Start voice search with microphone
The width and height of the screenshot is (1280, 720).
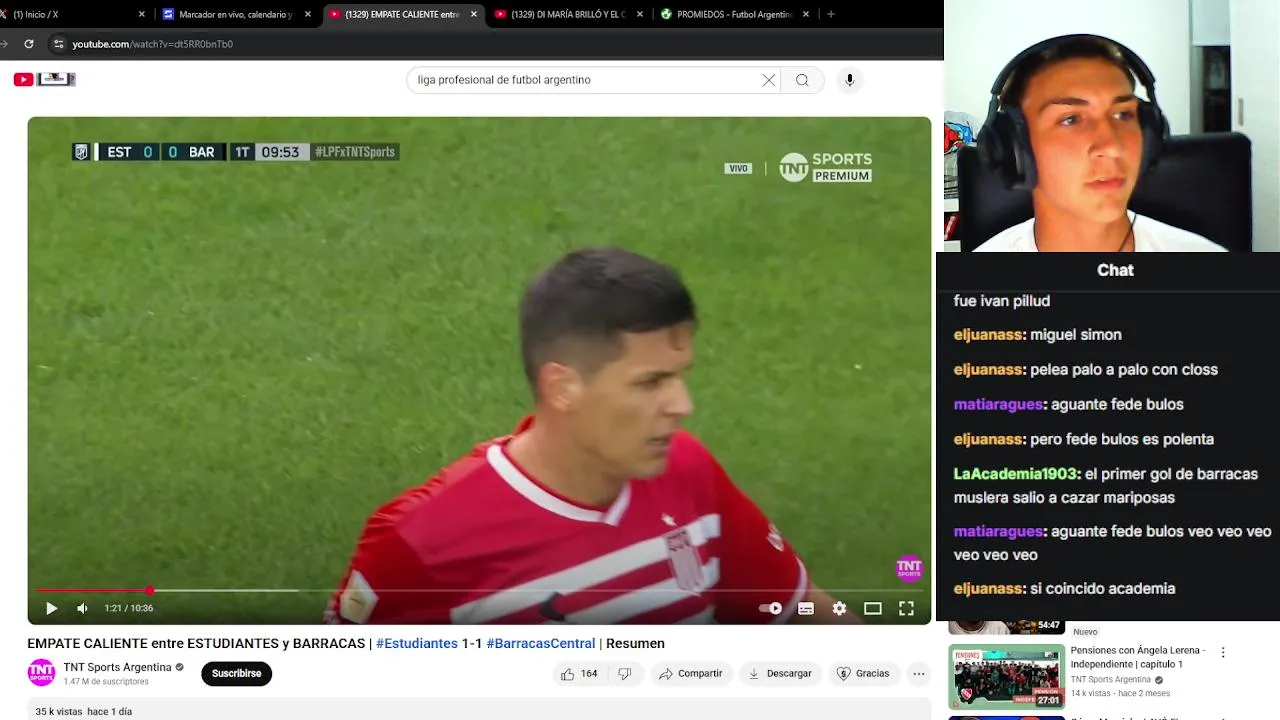coord(850,80)
